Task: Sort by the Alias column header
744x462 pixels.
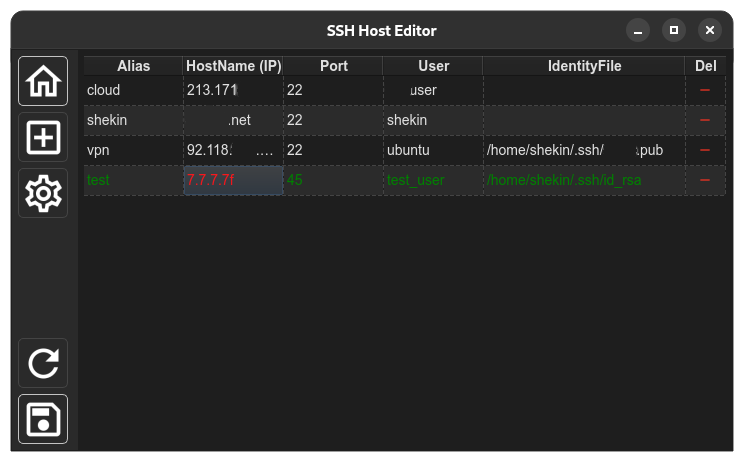Action: click(133, 66)
